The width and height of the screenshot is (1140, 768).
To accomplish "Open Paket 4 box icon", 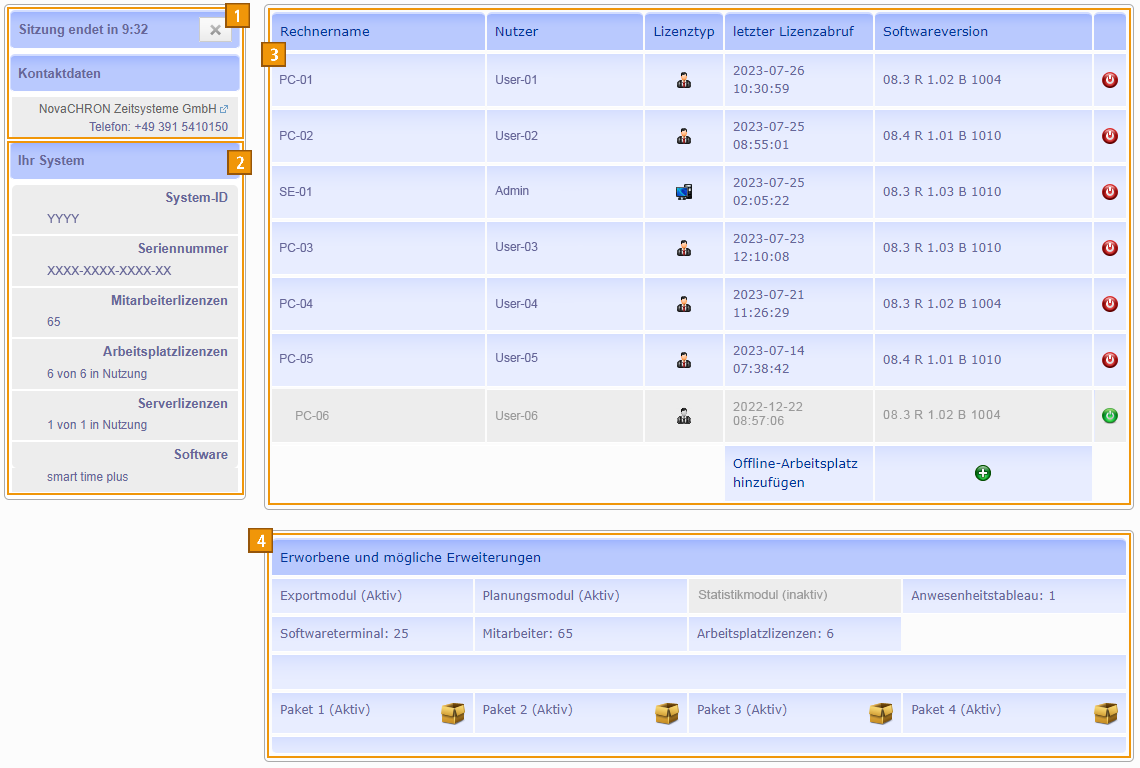I will (x=1105, y=713).
